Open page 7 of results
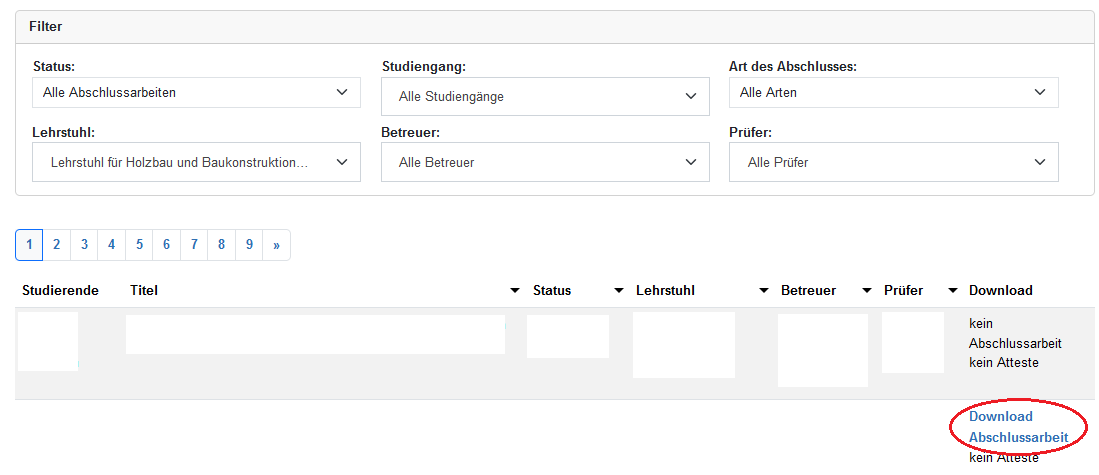 pos(194,245)
